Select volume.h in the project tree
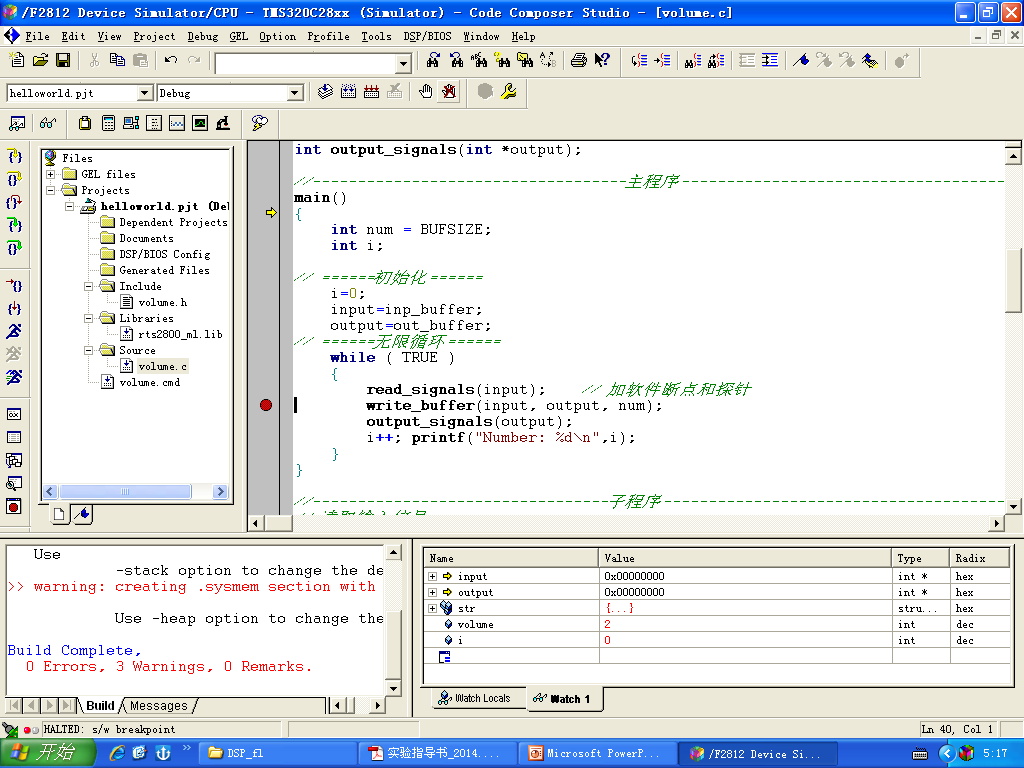The width and height of the screenshot is (1024, 768). pos(163,302)
